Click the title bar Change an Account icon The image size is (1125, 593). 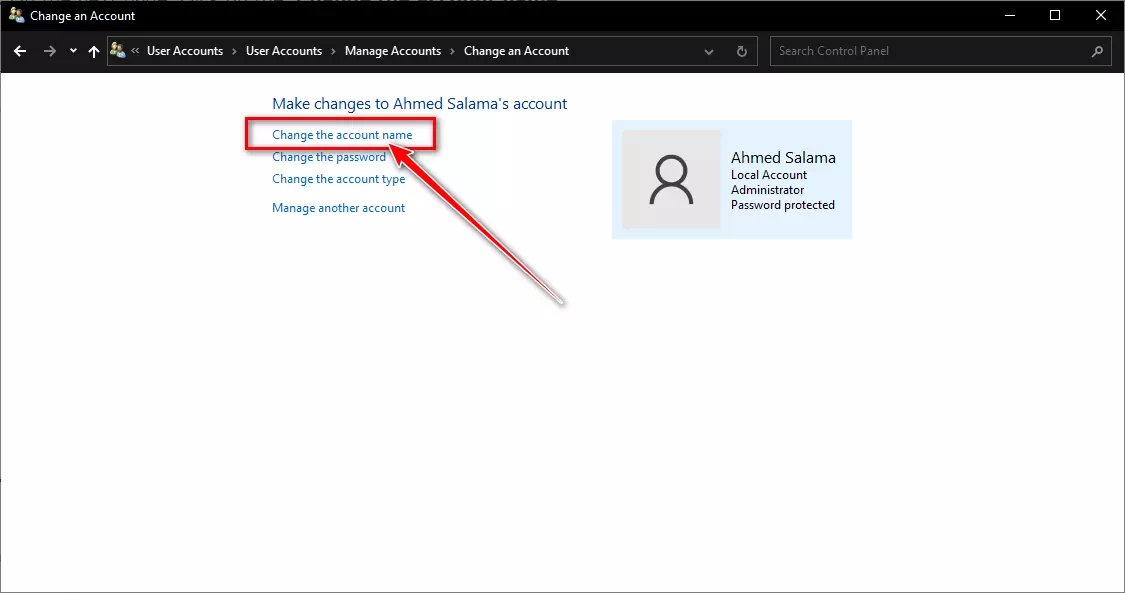pyautogui.click(x=17, y=15)
